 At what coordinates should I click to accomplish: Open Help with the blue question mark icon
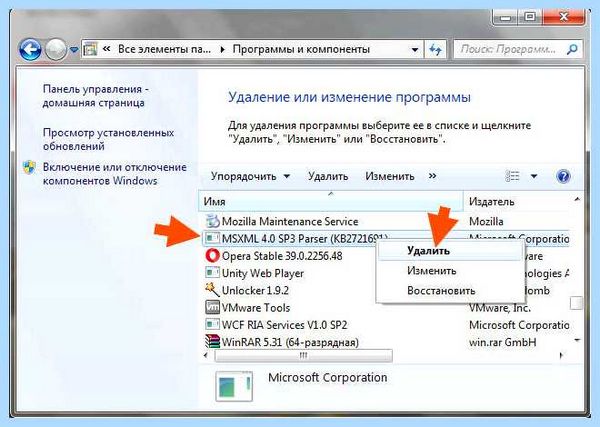[563, 176]
